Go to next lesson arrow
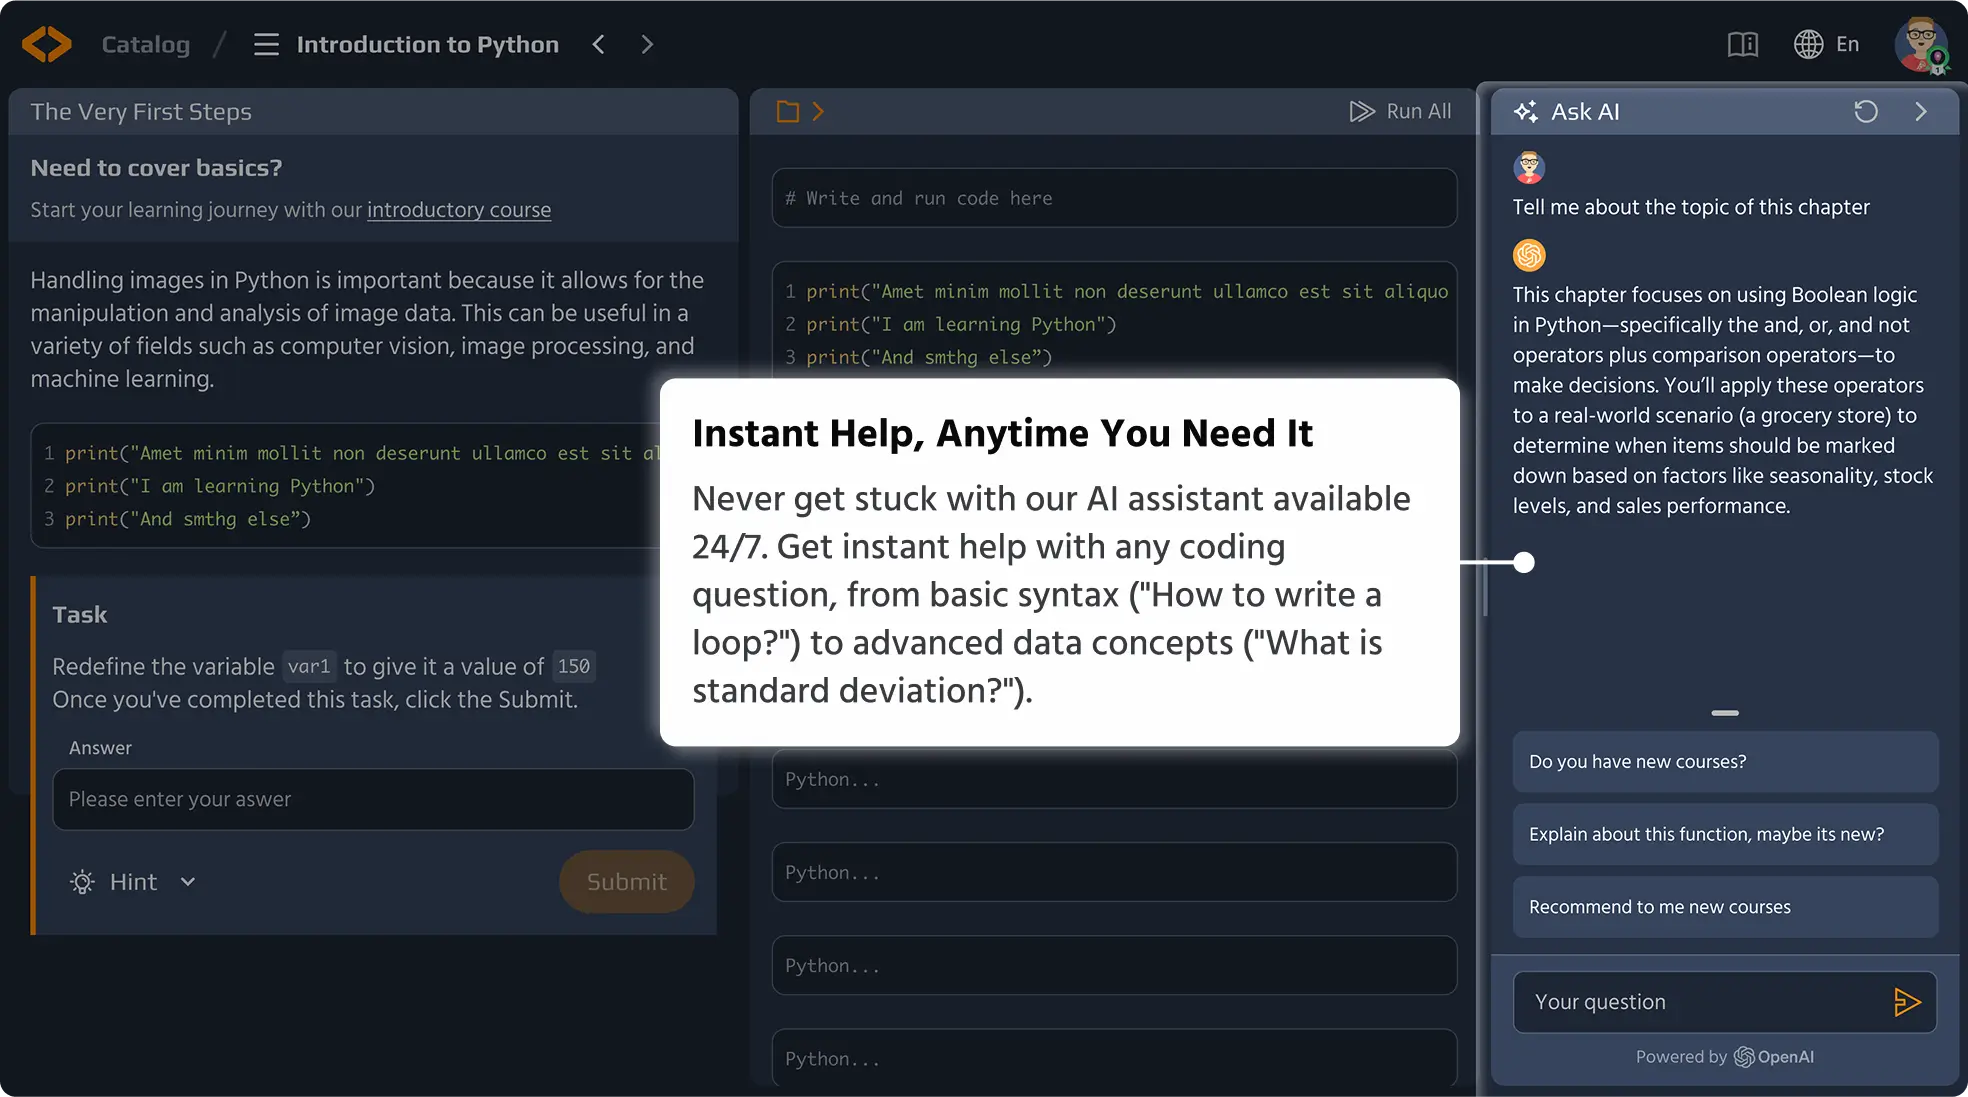 pyautogui.click(x=647, y=44)
